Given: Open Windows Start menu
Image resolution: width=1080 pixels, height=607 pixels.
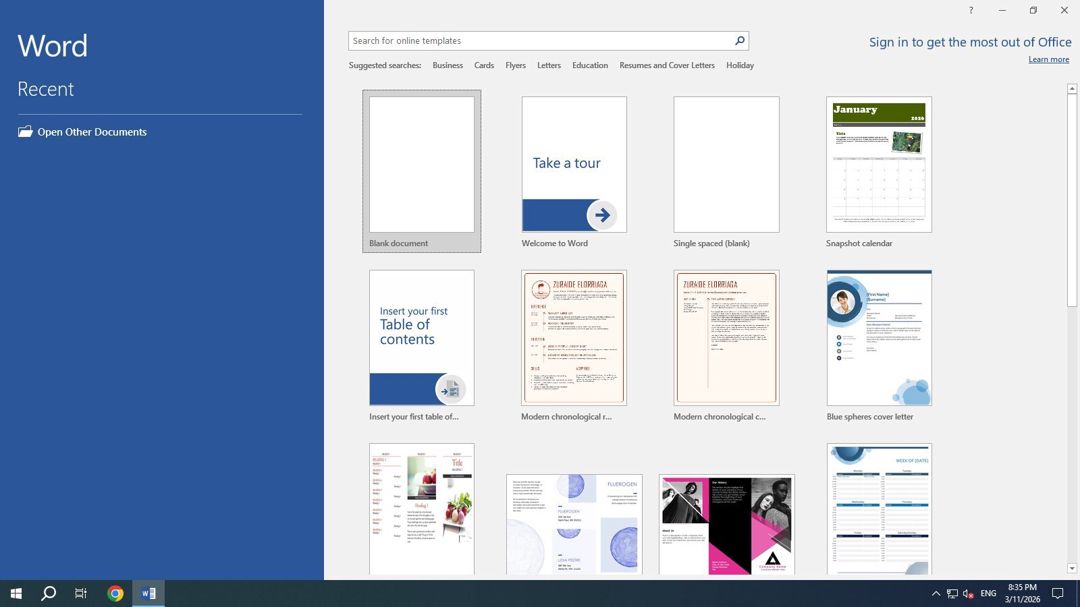Looking at the screenshot, I should click(16, 593).
